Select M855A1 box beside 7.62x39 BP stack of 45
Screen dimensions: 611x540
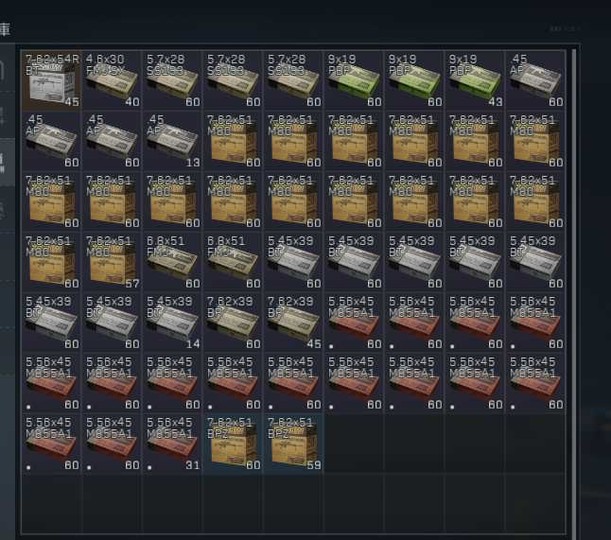pos(354,322)
